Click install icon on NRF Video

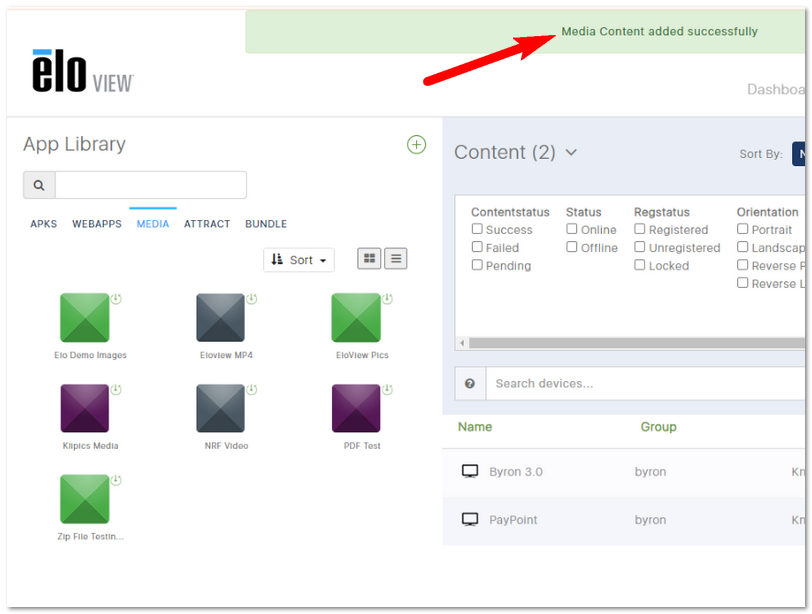252,389
